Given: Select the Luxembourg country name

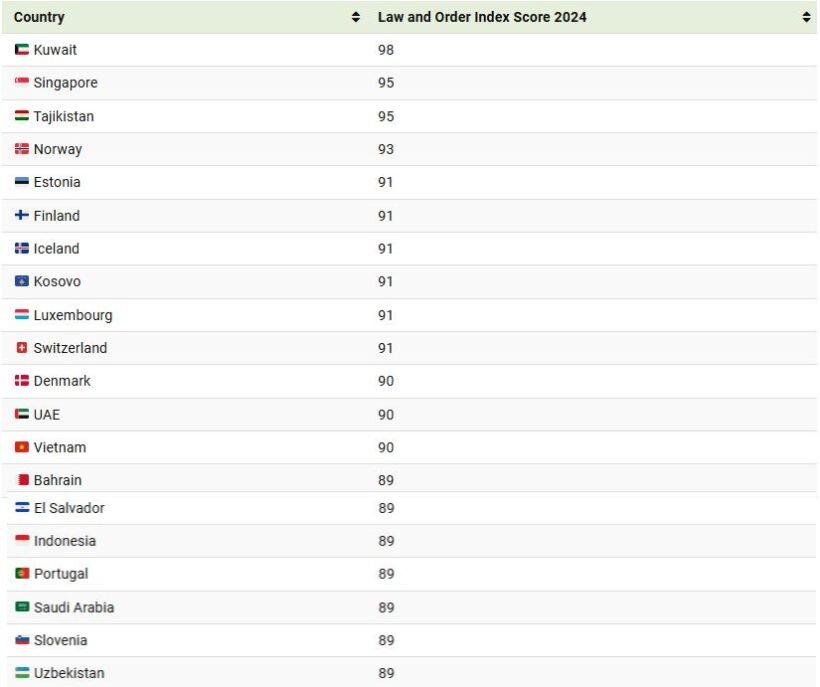Looking at the screenshot, I should pyautogui.click(x=73, y=315).
